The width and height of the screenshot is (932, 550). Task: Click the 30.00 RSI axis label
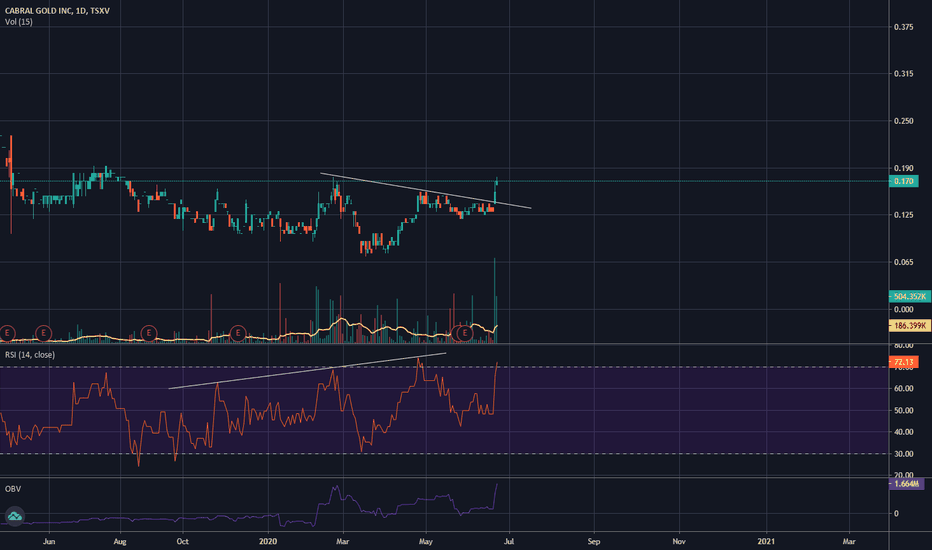coord(903,454)
